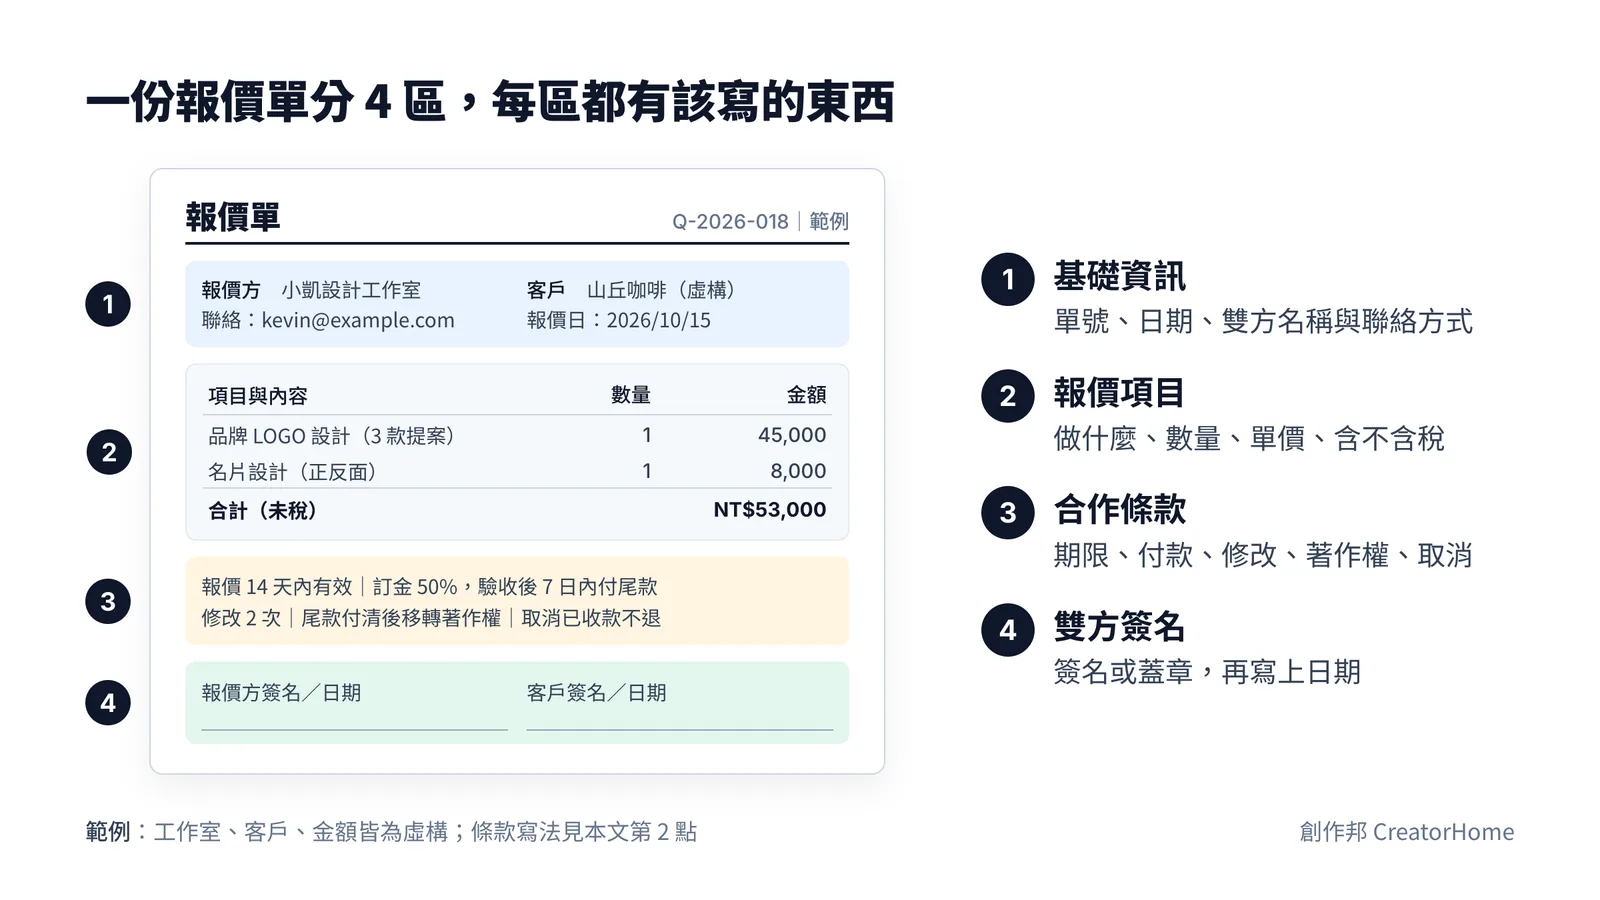The image size is (1600, 900).
Task: Click the row 名片設計（正反面）
Action: [517, 471]
